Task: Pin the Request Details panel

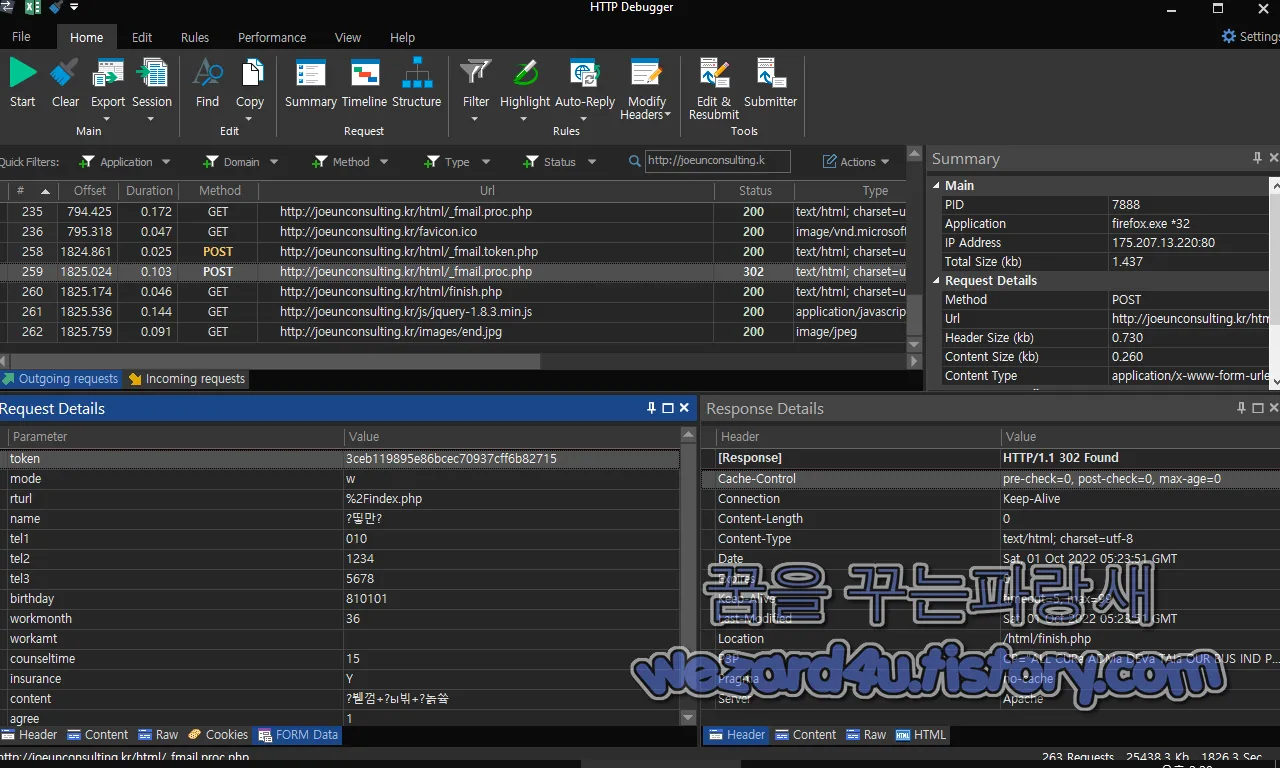Action: (x=651, y=408)
